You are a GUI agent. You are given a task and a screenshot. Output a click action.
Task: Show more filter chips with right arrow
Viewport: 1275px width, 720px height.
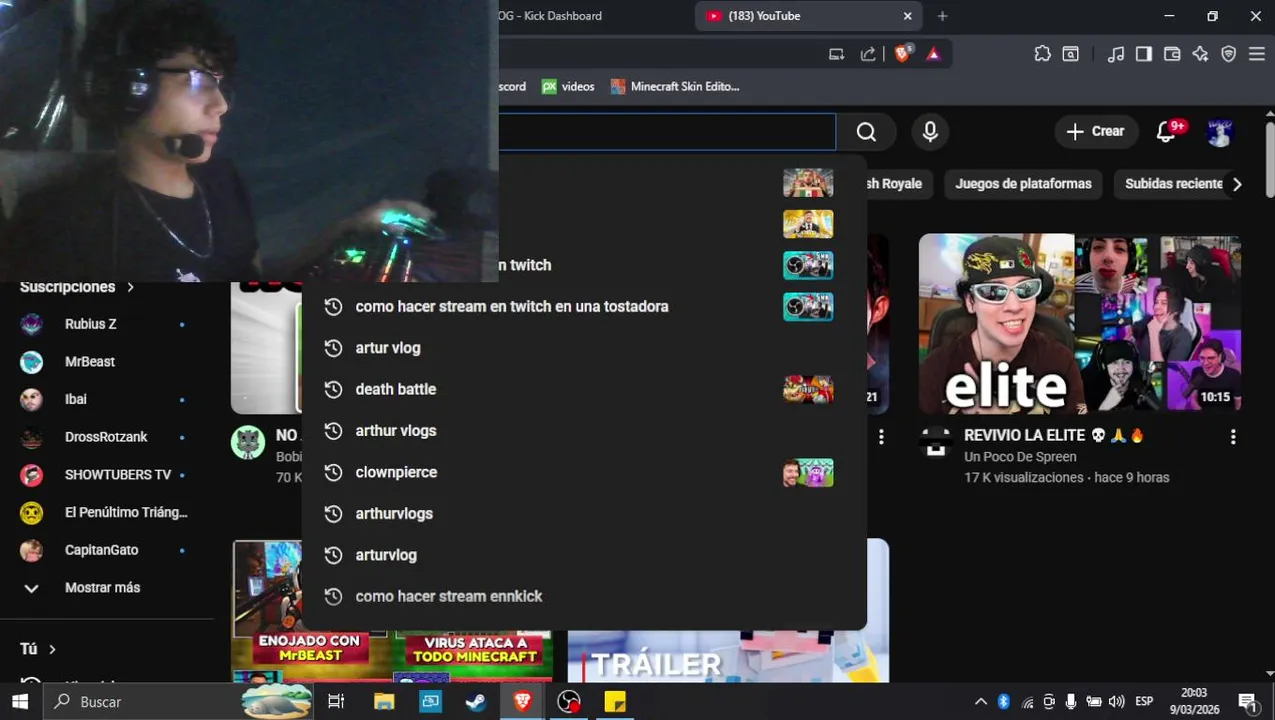click(1237, 184)
